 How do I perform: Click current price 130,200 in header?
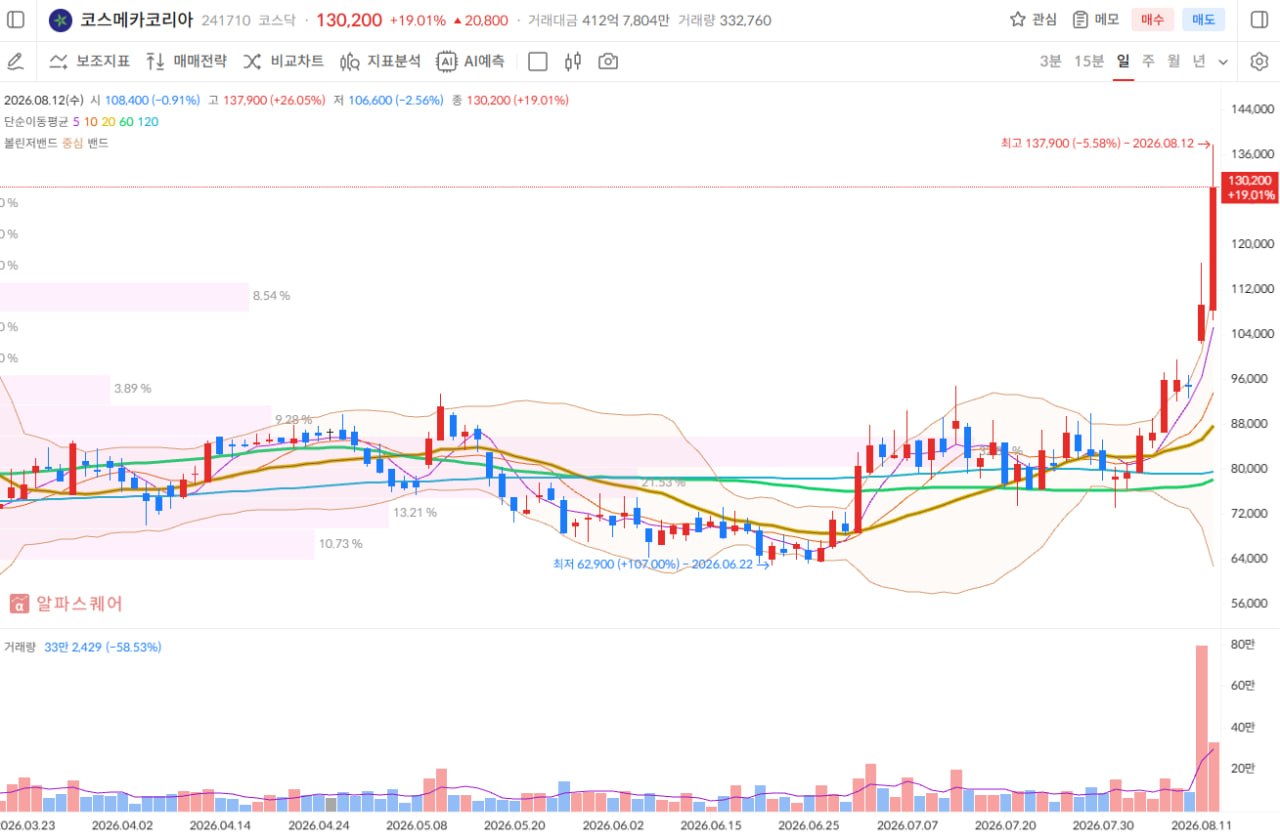[349, 20]
